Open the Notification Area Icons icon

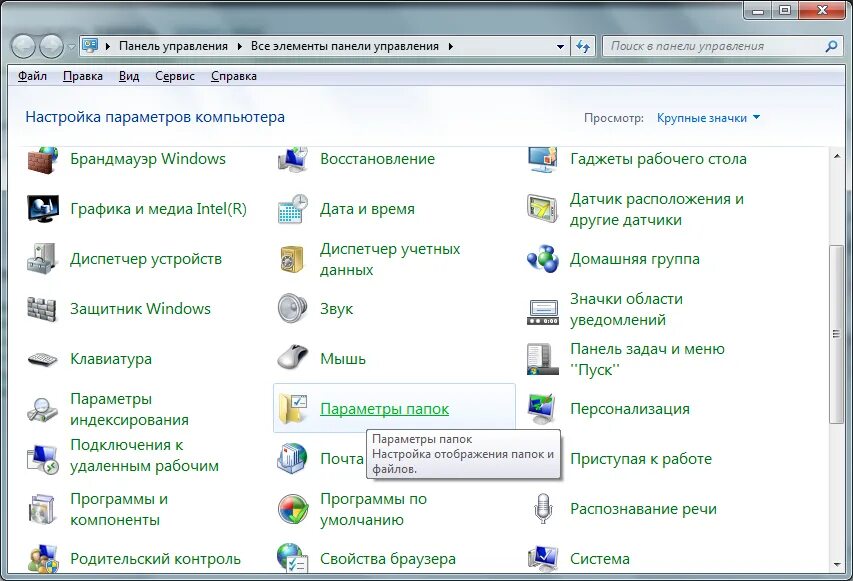point(542,311)
